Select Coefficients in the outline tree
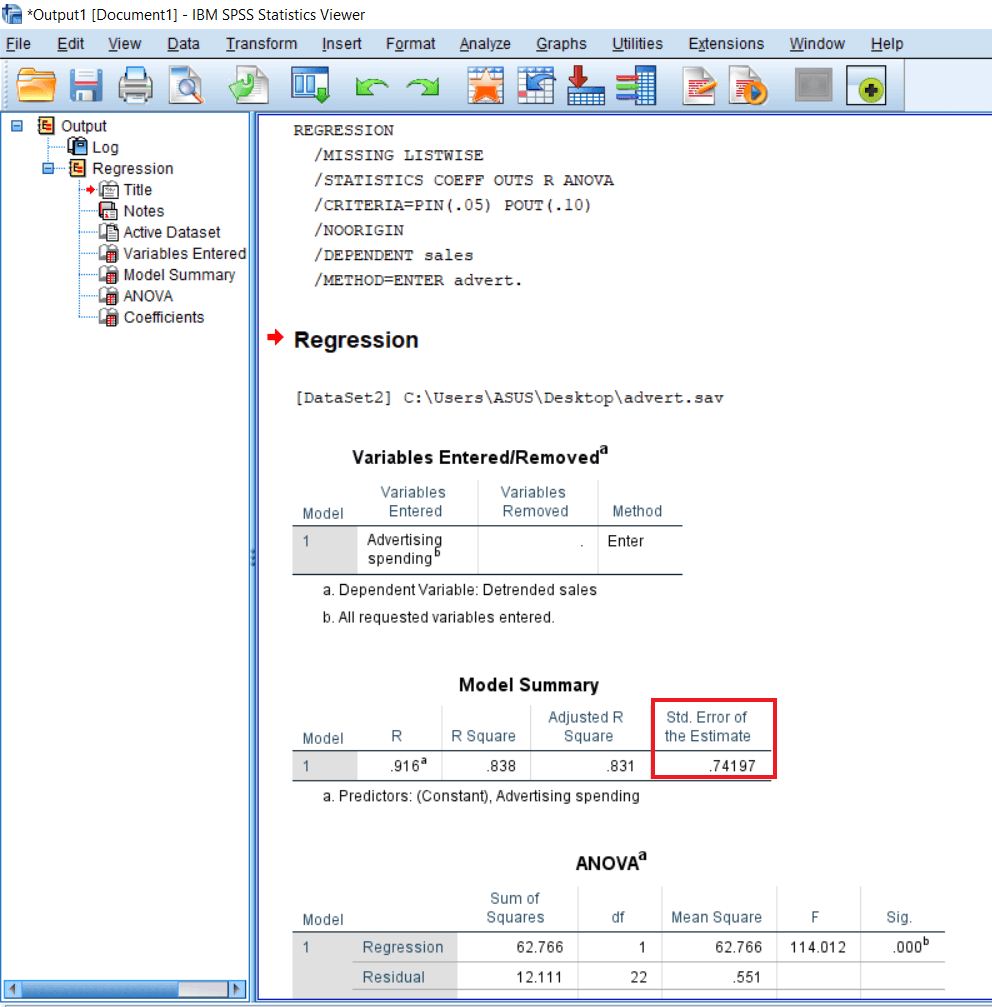992x1007 pixels. [163, 317]
